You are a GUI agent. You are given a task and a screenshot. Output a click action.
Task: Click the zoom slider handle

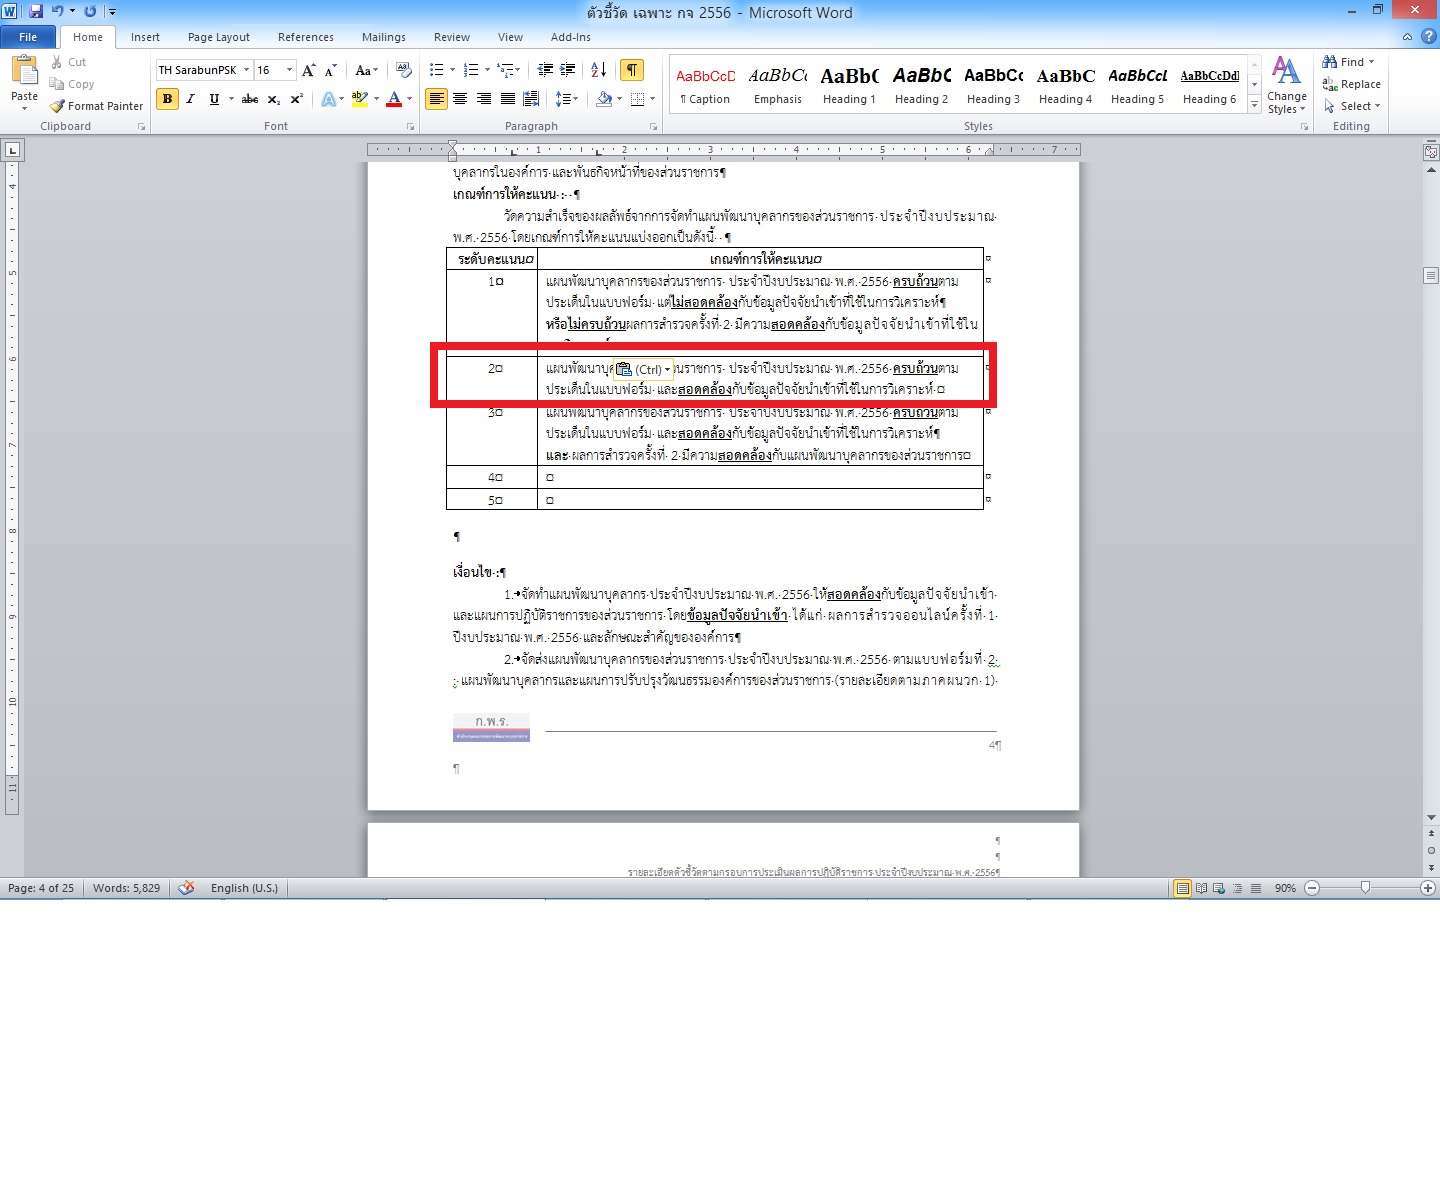click(1366, 888)
